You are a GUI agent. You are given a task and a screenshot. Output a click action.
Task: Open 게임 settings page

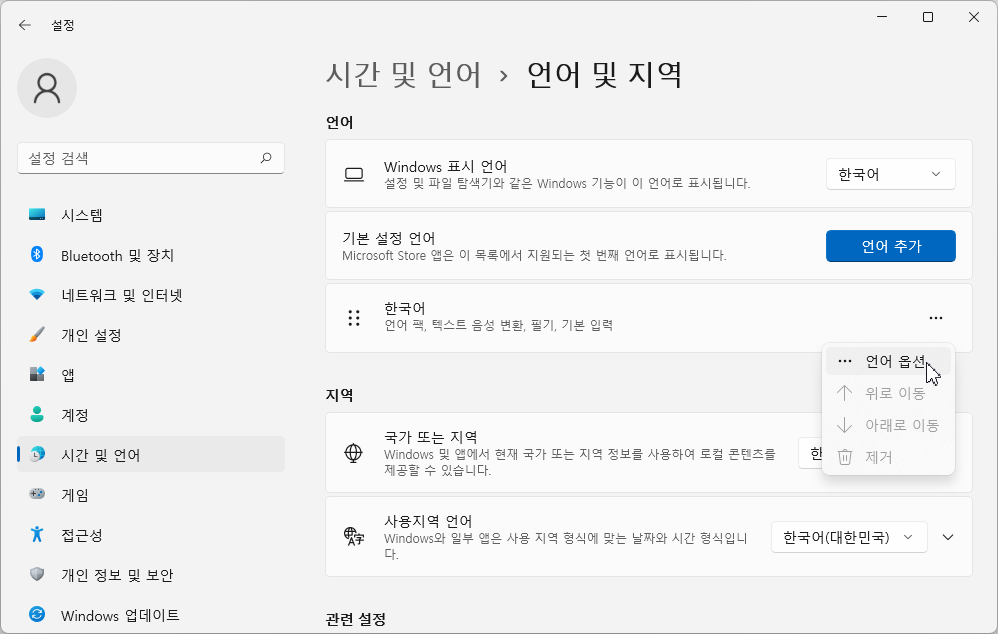tap(151, 495)
